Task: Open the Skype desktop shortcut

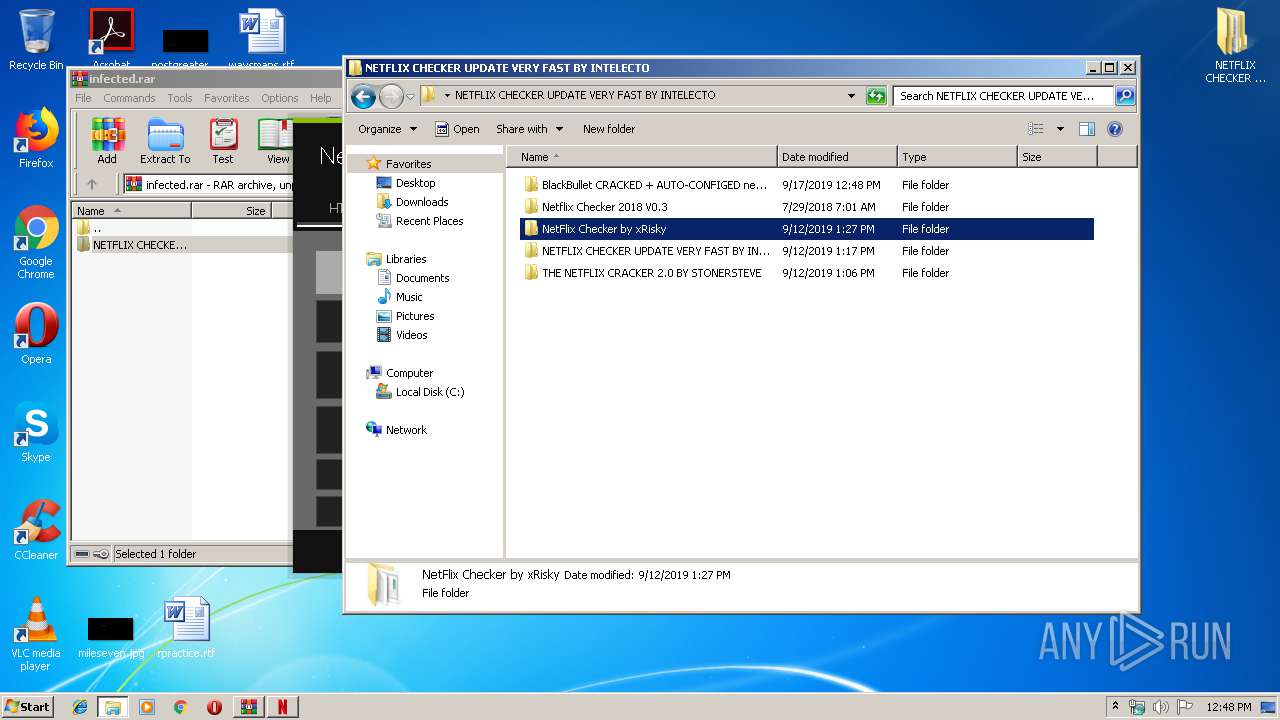Action: pos(36,432)
